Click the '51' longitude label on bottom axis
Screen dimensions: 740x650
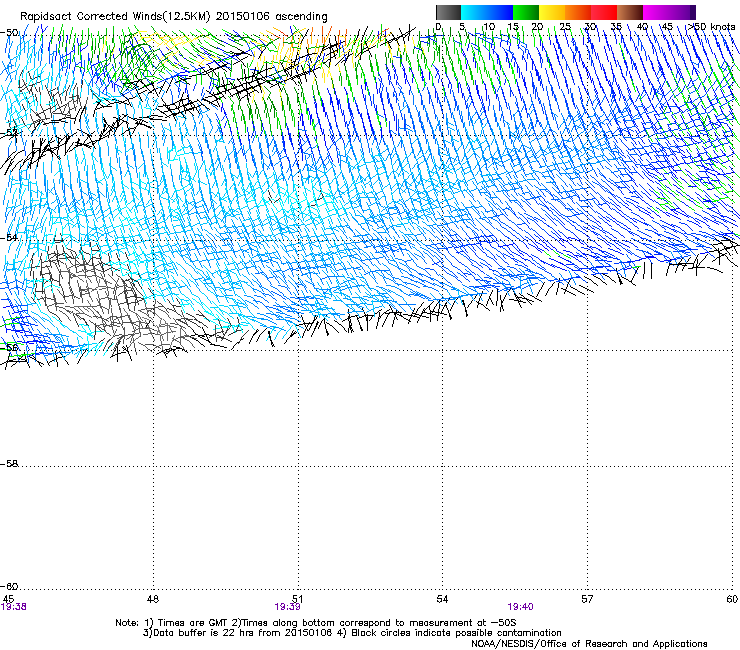(297, 599)
